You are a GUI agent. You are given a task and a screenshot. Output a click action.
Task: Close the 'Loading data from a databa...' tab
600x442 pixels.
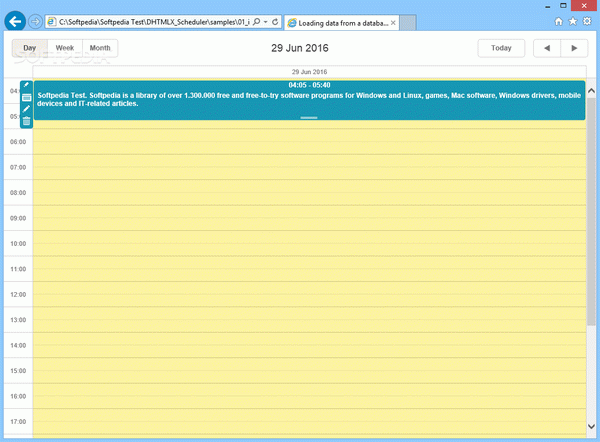(393, 23)
